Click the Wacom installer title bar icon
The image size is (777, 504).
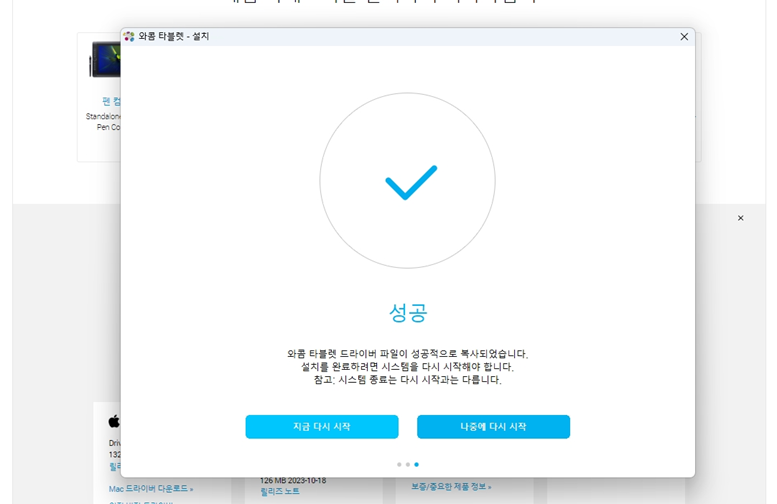(x=129, y=37)
